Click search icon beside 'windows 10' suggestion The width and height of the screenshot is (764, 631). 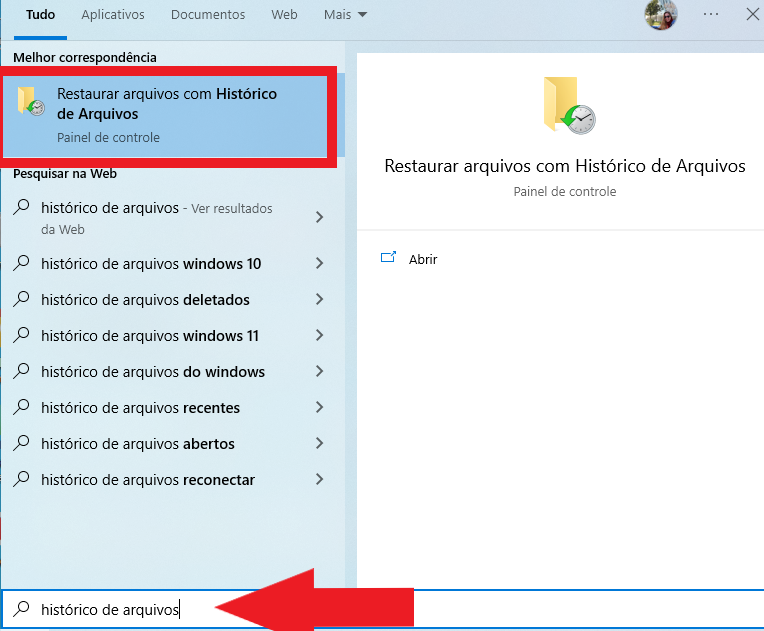point(21,263)
